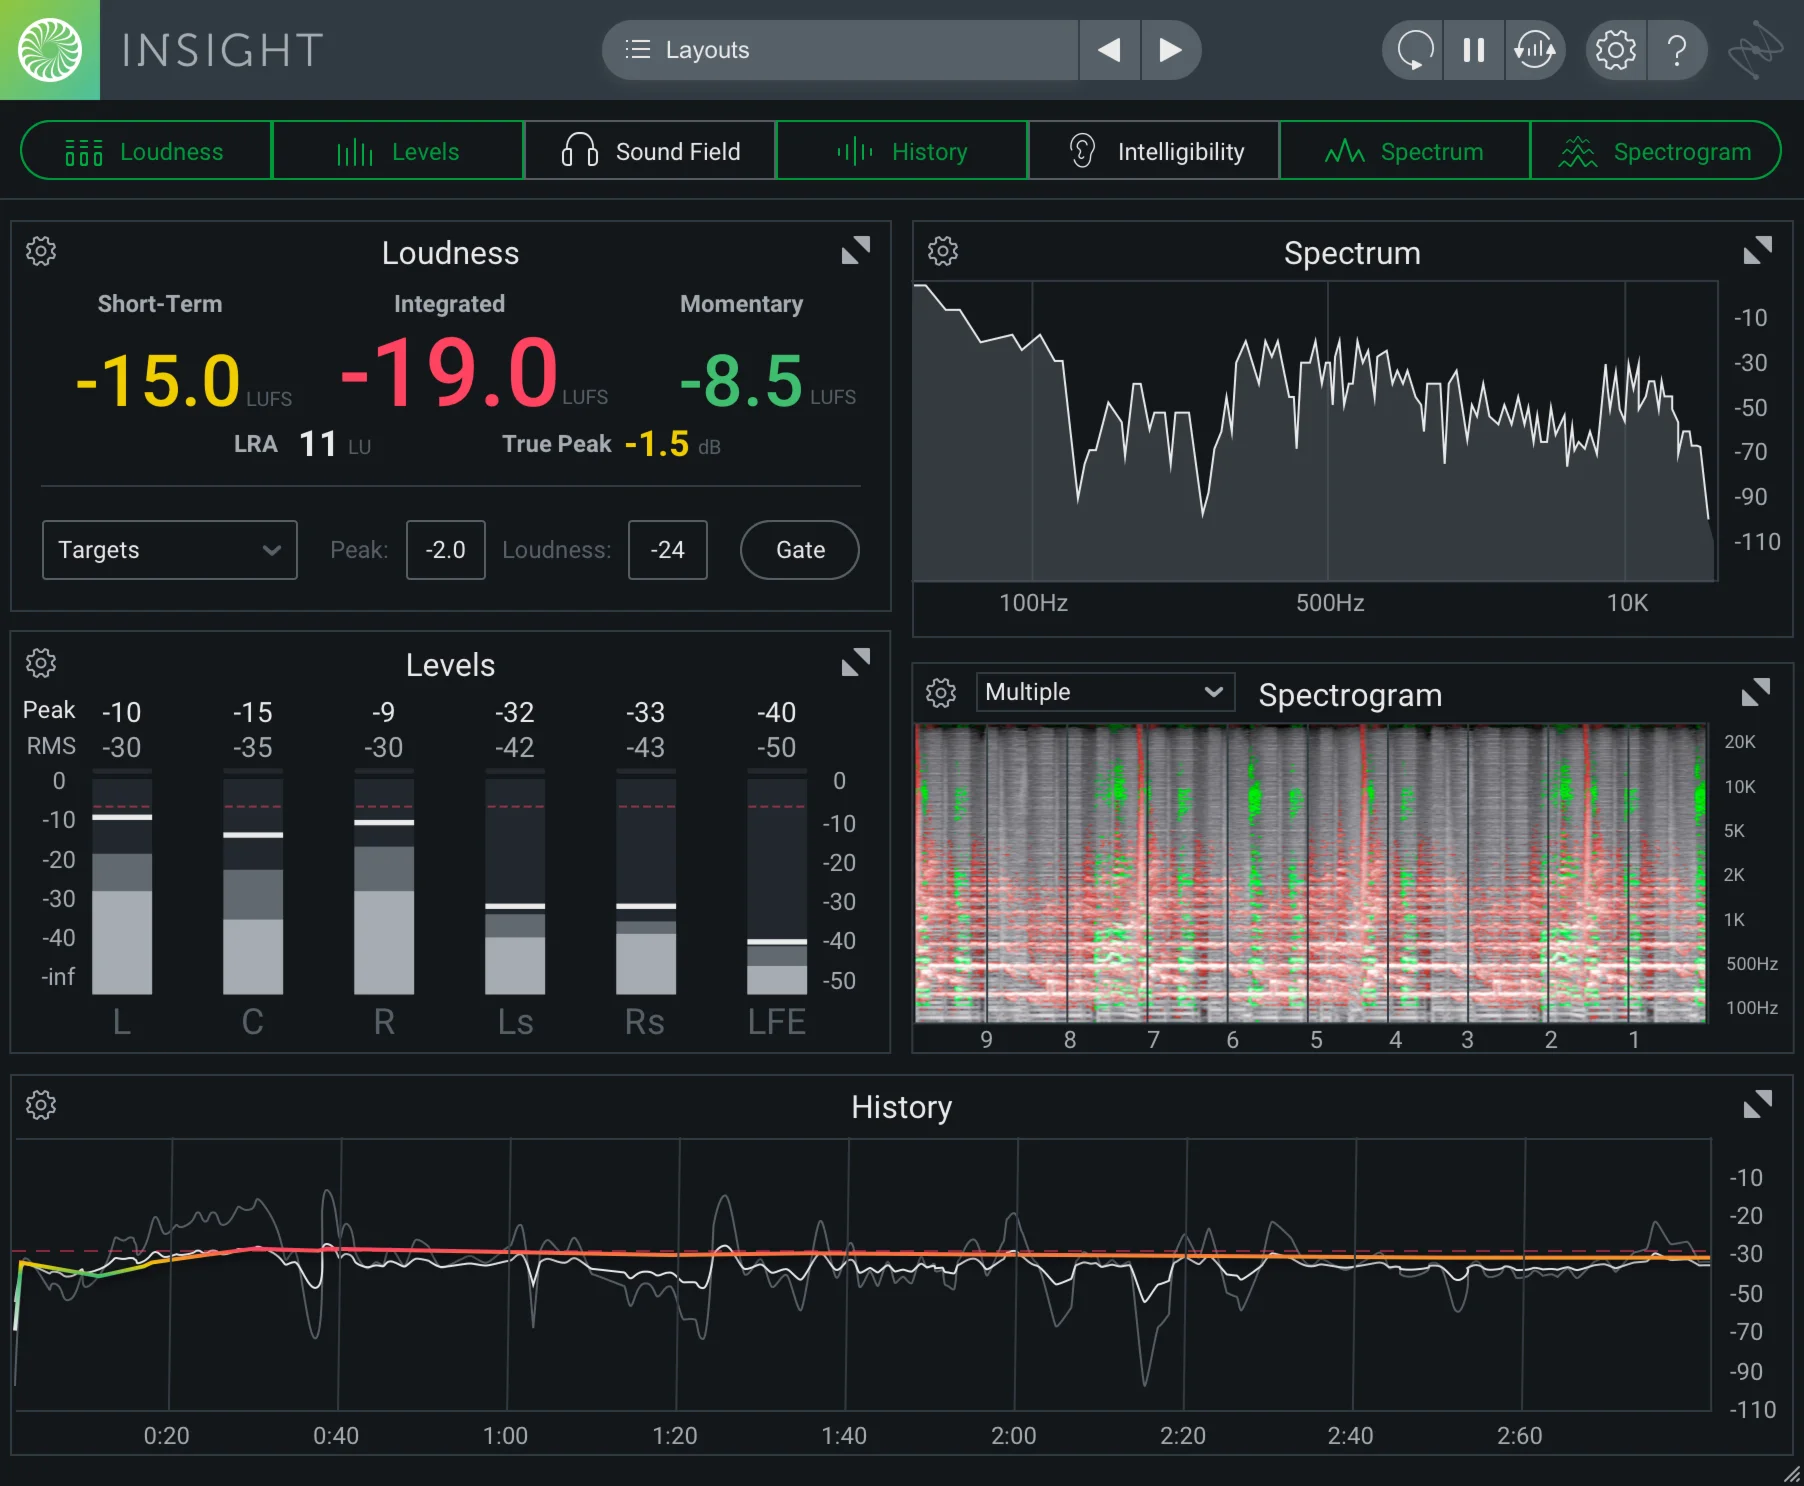Image resolution: width=1804 pixels, height=1486 pixels.
Task: Open the Targets dropdown
Action: (169, 549)
